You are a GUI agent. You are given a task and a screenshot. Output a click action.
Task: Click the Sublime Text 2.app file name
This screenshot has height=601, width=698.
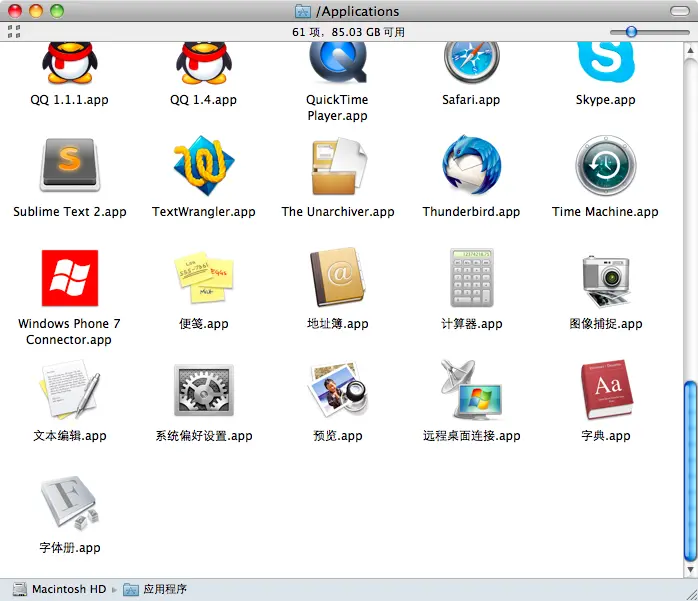(x=70, y=212)
